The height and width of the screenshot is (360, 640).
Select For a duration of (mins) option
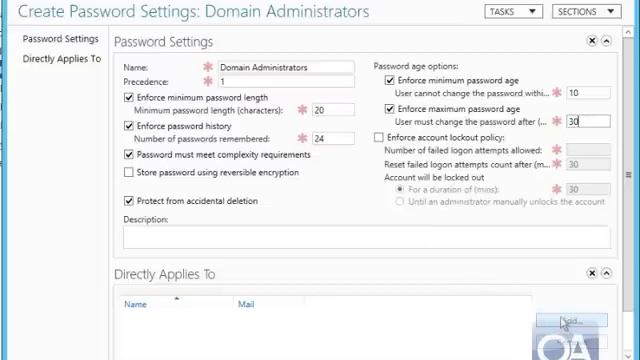(400, 189)
